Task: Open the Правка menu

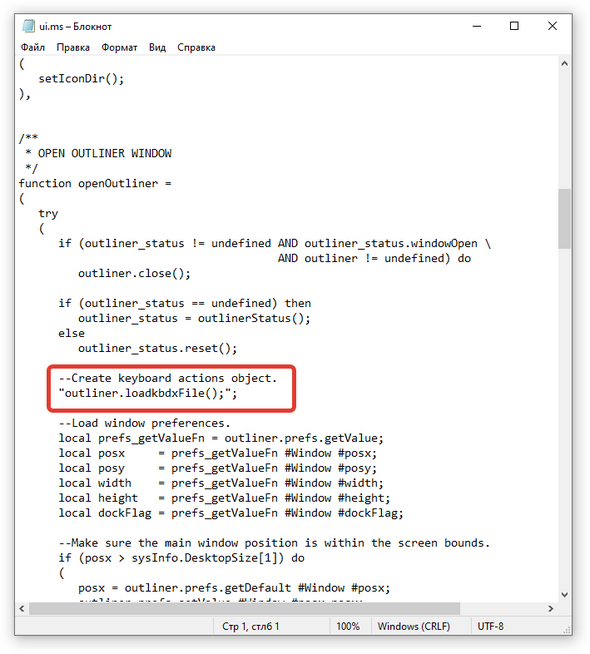Action: coord(73,48)
